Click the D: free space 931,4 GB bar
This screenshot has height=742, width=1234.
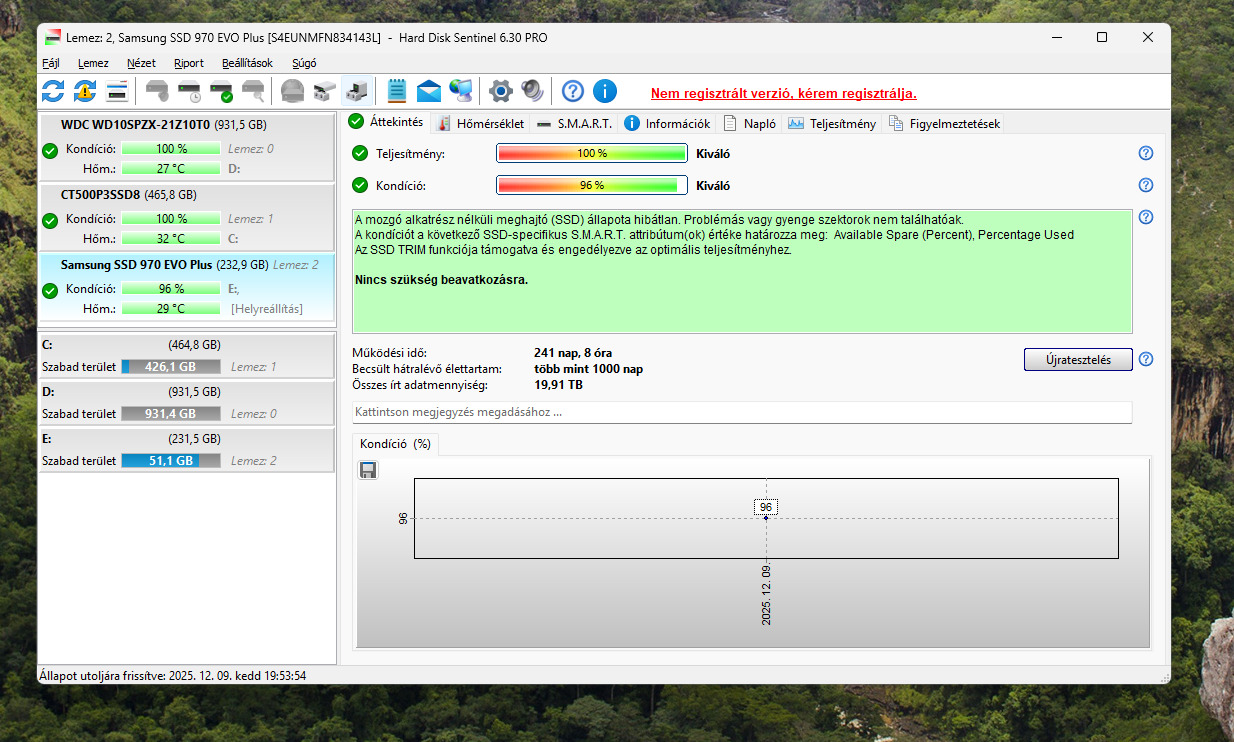coord(171,414)
